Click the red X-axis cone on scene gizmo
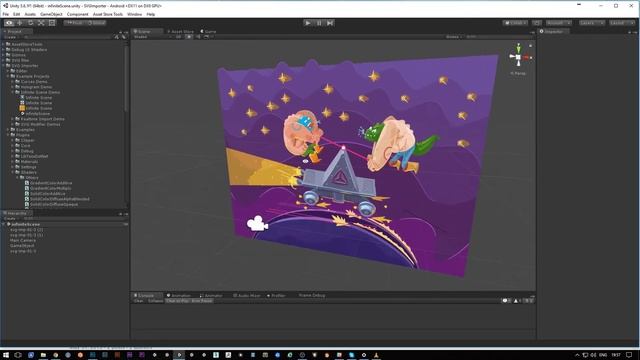Viewport: 640px width, 360px height. point(526,58)
